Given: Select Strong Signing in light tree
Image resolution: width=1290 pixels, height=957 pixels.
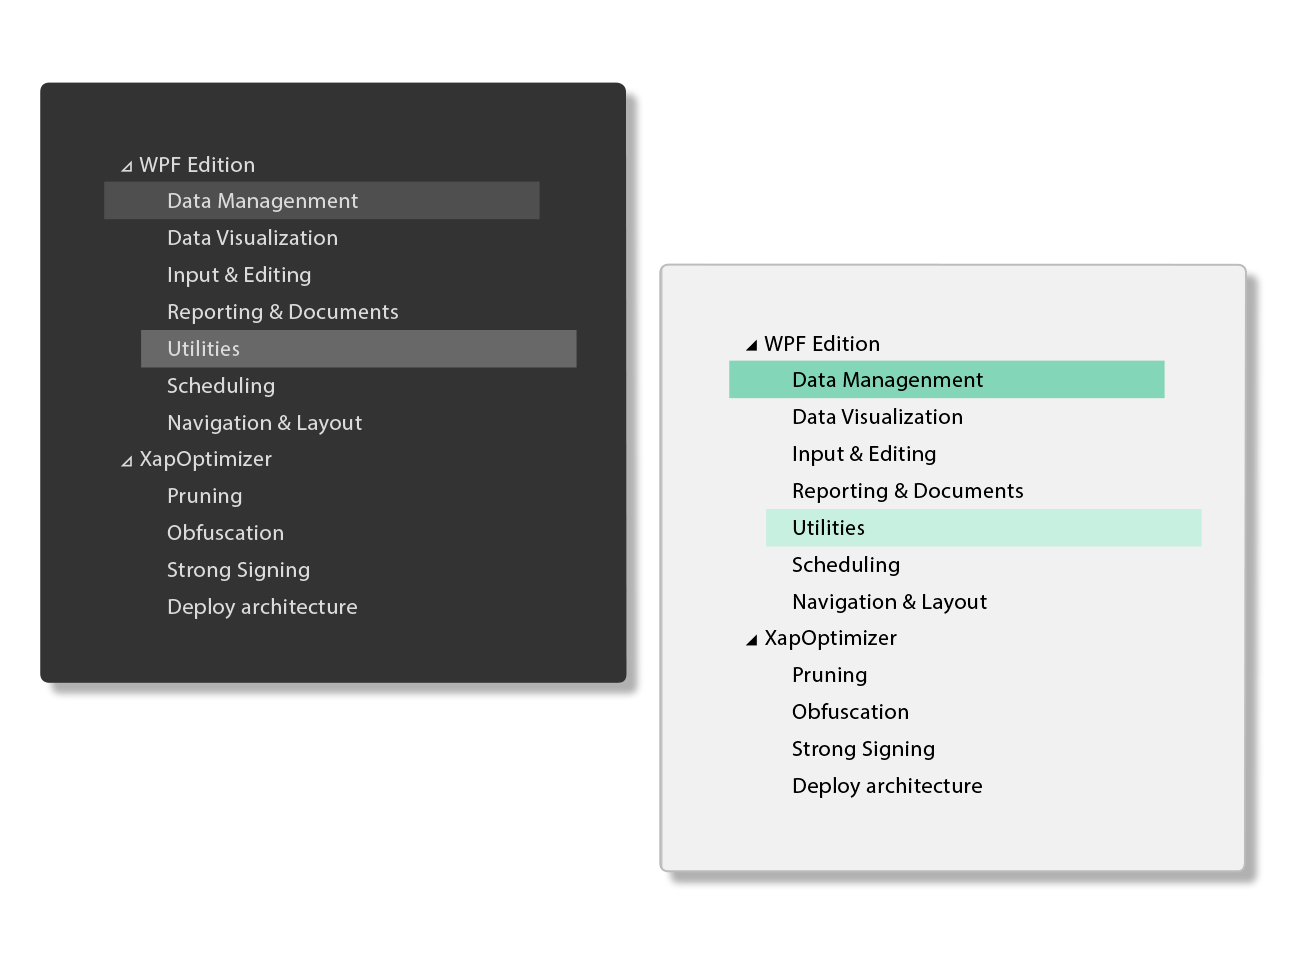Looking at the screenshot, I should point(864,749).
